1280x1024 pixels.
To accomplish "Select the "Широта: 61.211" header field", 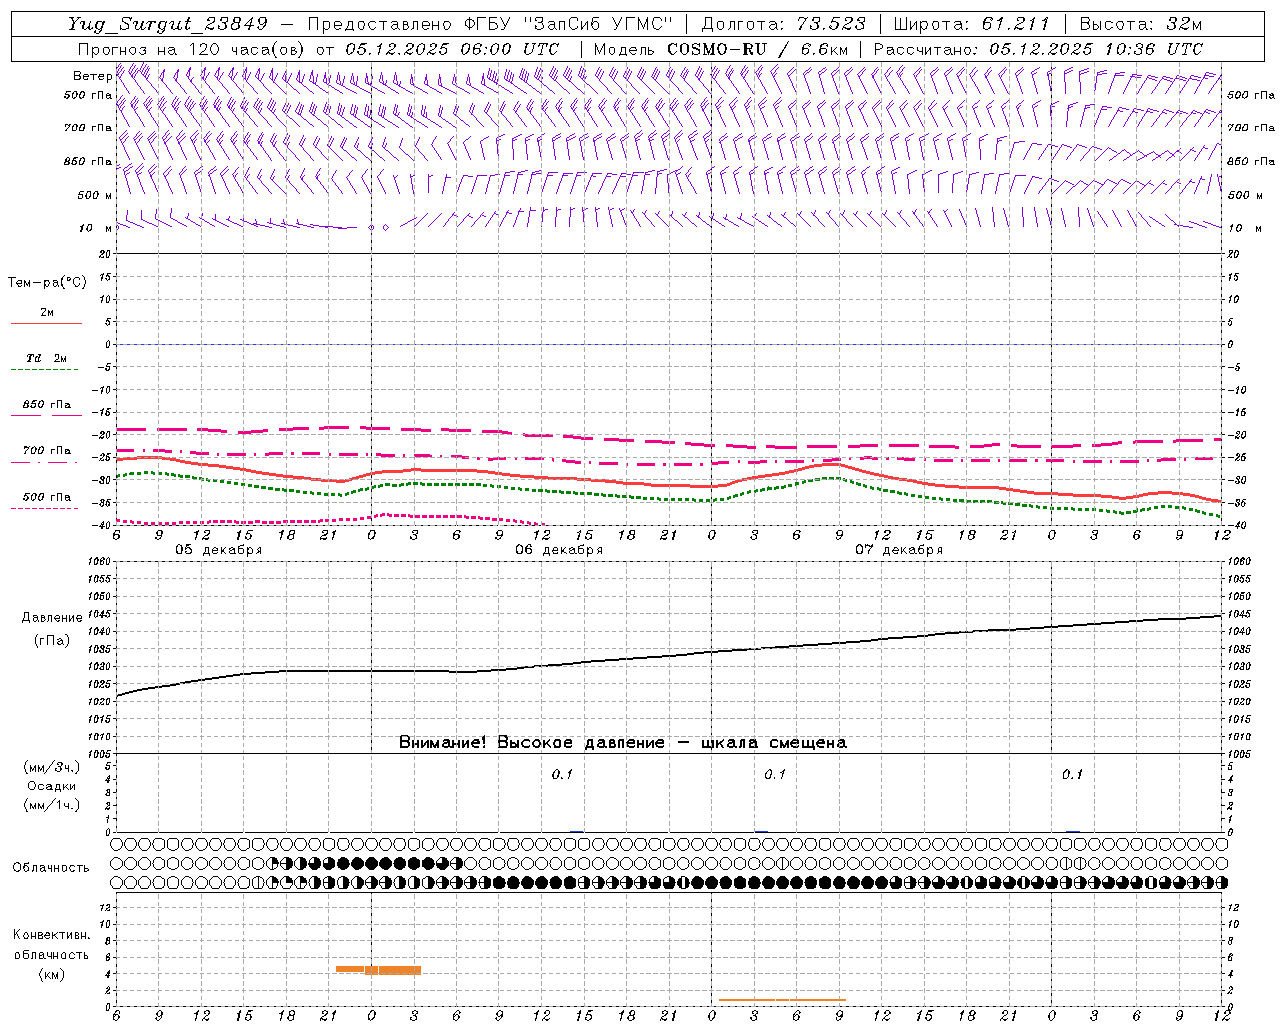I will 972,24.
